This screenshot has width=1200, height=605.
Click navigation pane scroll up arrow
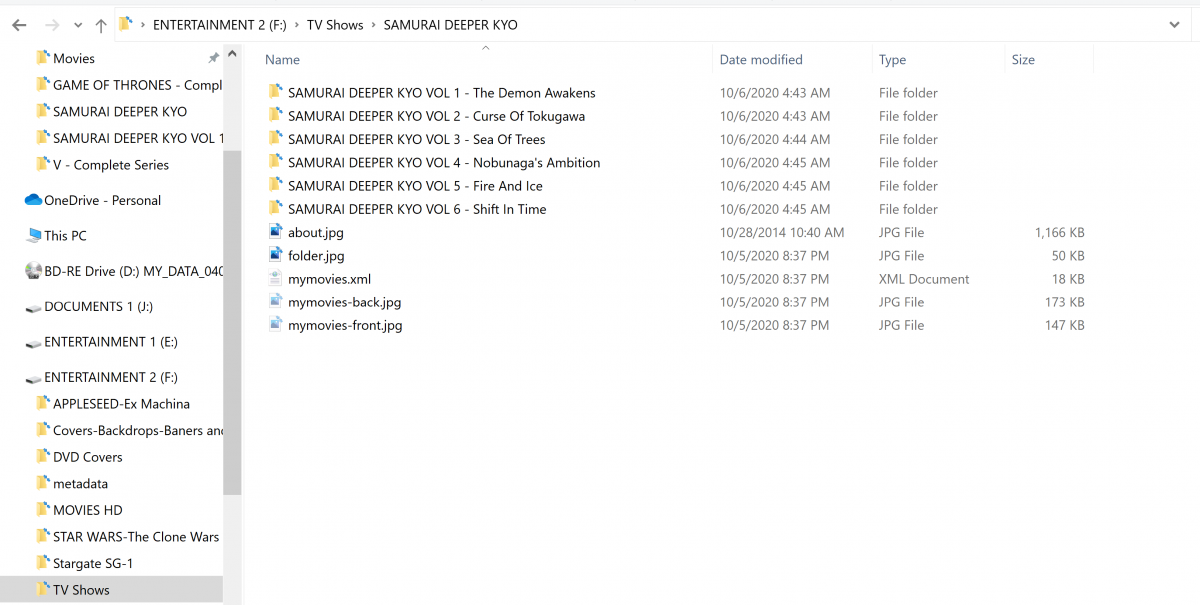(x=232, y=52)
